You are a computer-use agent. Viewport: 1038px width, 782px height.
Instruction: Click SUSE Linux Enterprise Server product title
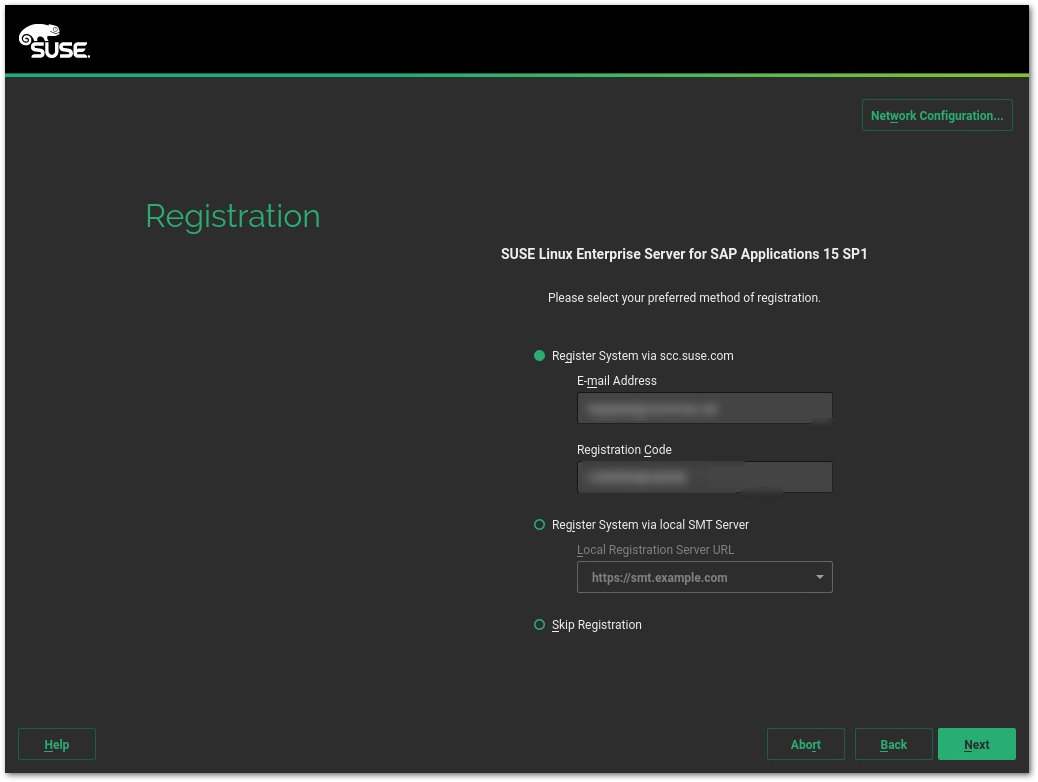coord(684,254)
